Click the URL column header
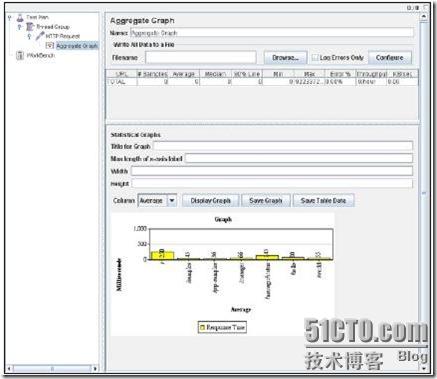Viewport: 437px width, 379px height. click(122, 74)
